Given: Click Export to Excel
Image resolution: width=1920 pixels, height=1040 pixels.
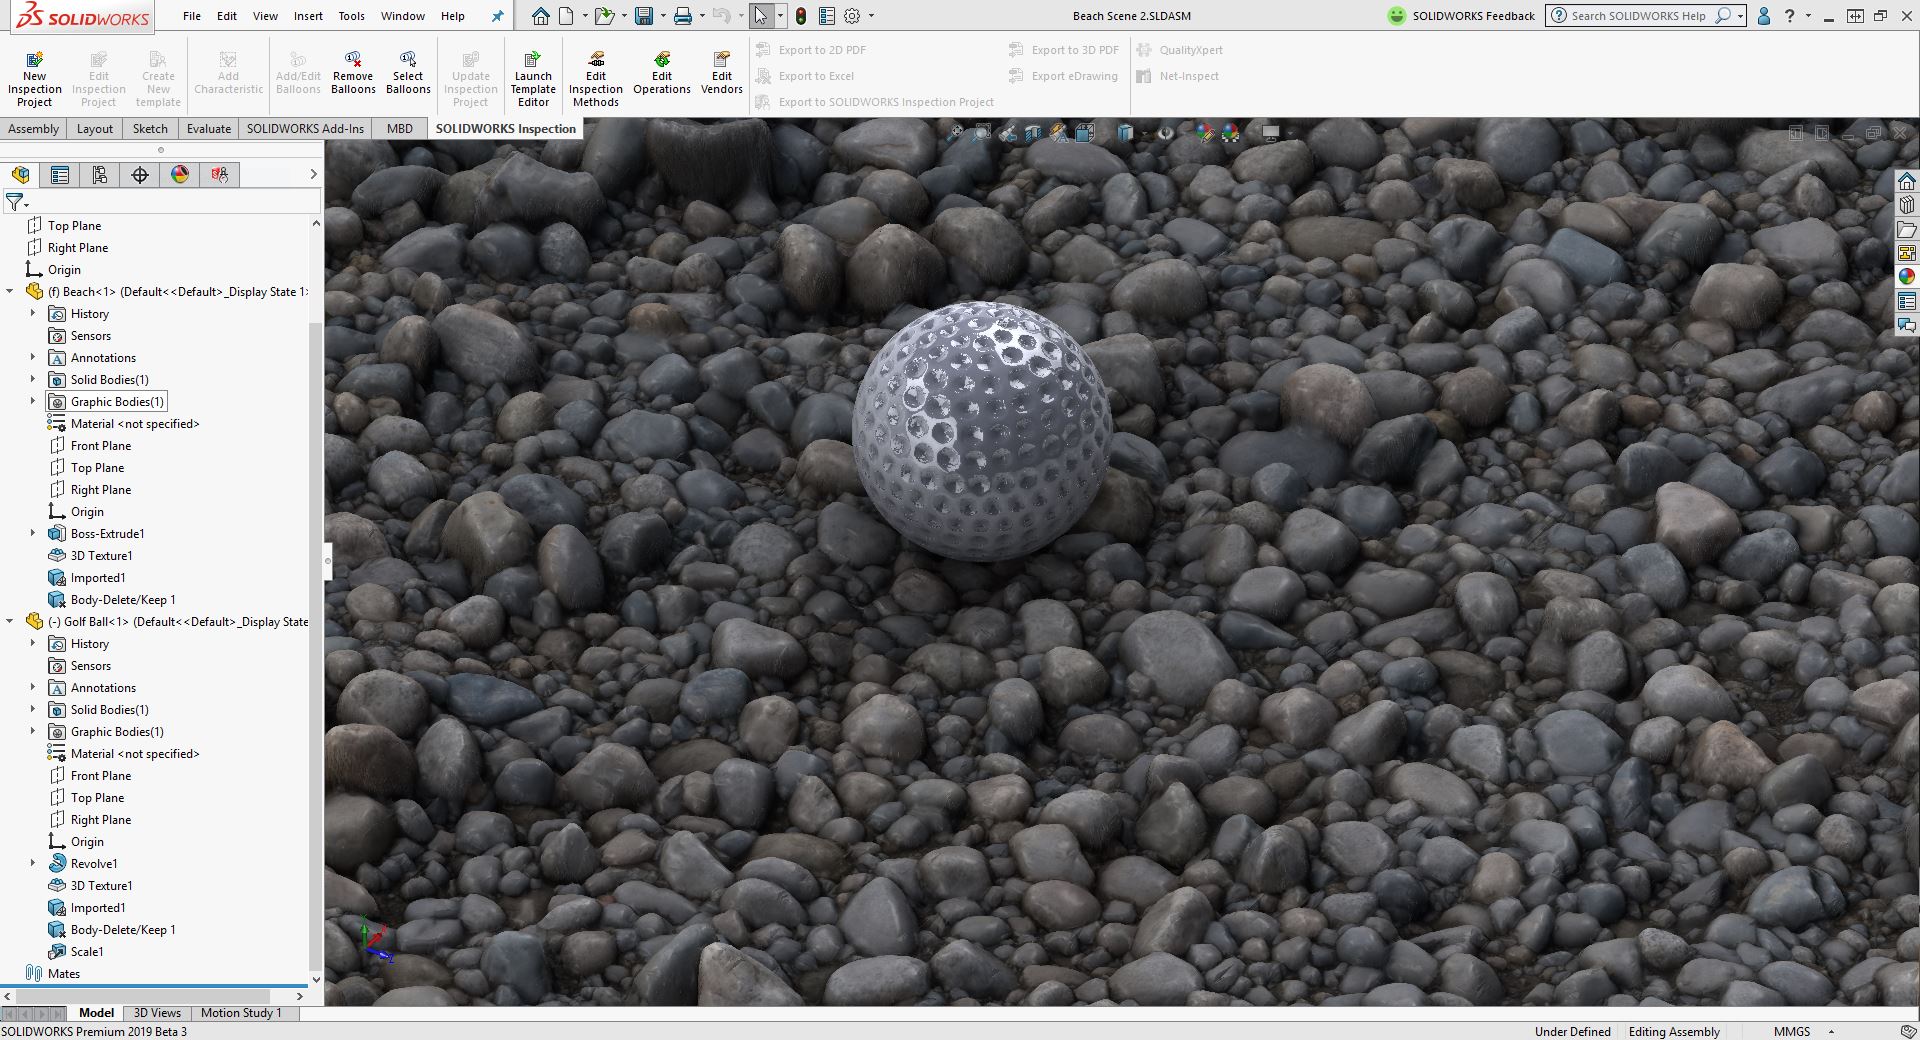Looking at the screenshot, I should [815, 76].
